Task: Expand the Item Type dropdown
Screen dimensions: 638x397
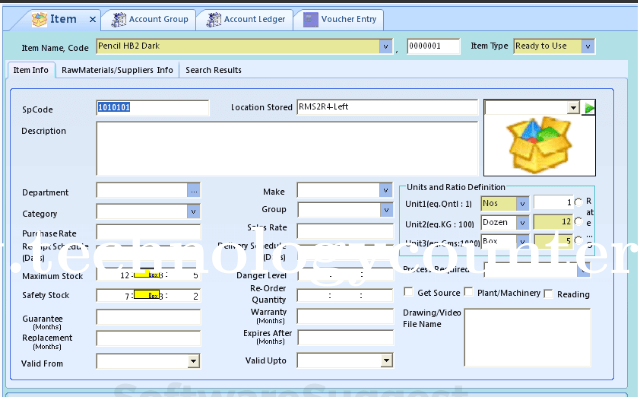Action: [x=588, y=46]
